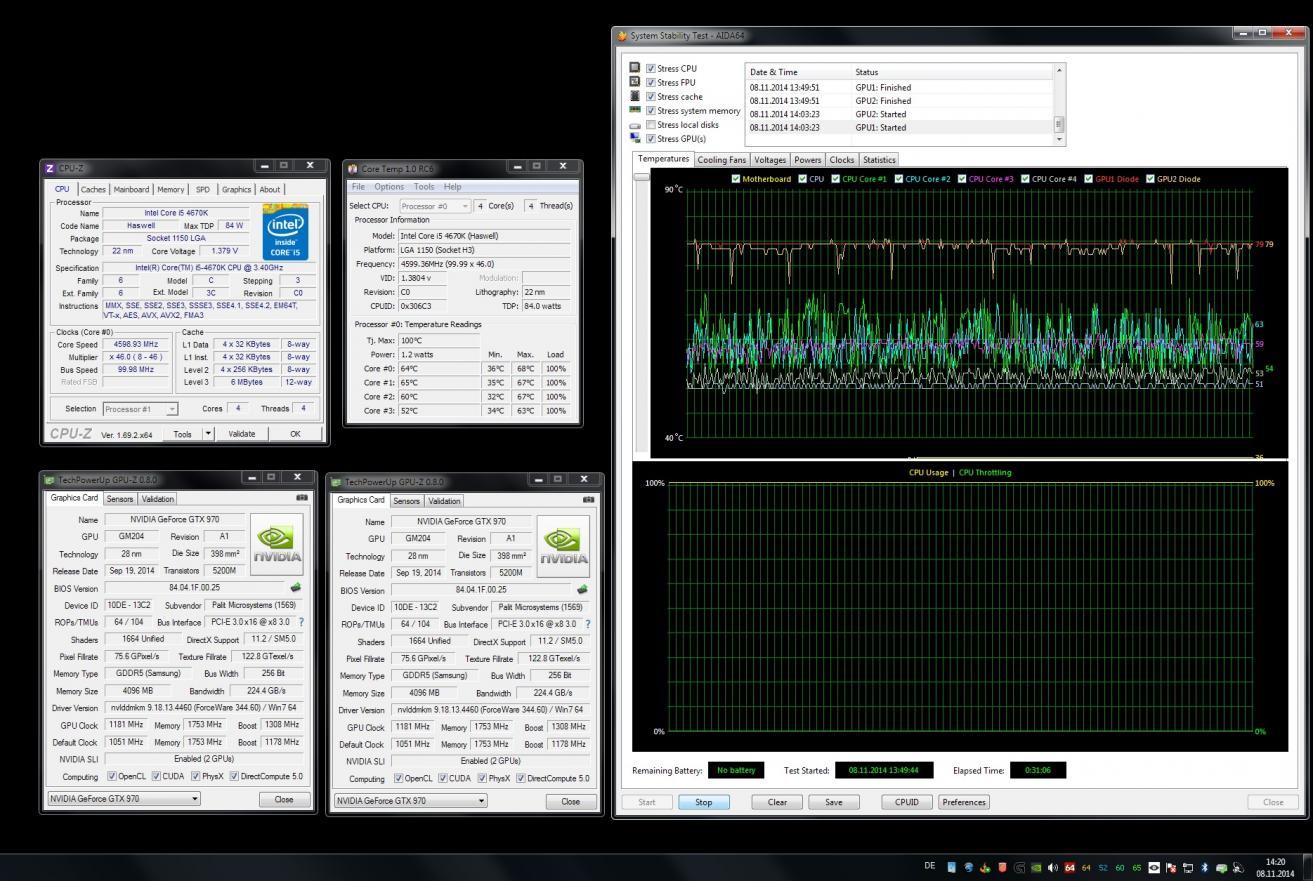The image size is (1313, 881).
Task: Open GPU selector dropdown in left GPU-Z window
Action: (125, 800)
